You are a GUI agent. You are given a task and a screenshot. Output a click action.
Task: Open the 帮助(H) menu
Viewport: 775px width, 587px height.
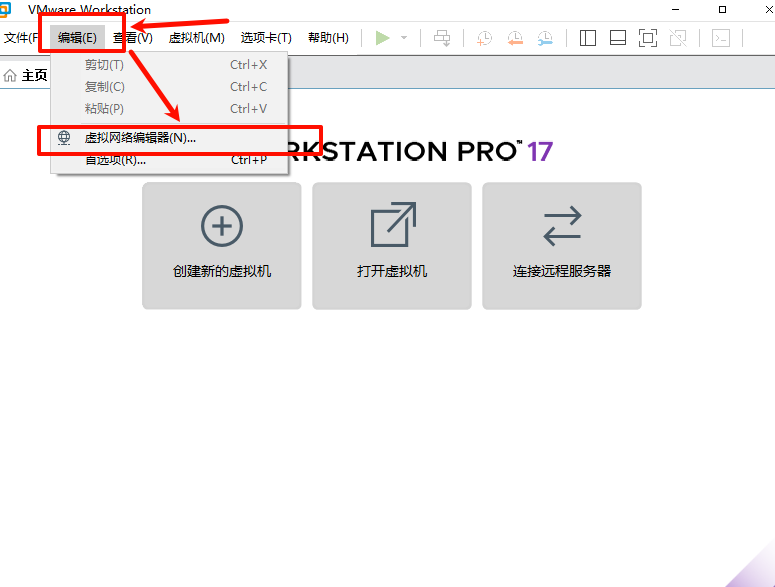(x=328, y=38)
